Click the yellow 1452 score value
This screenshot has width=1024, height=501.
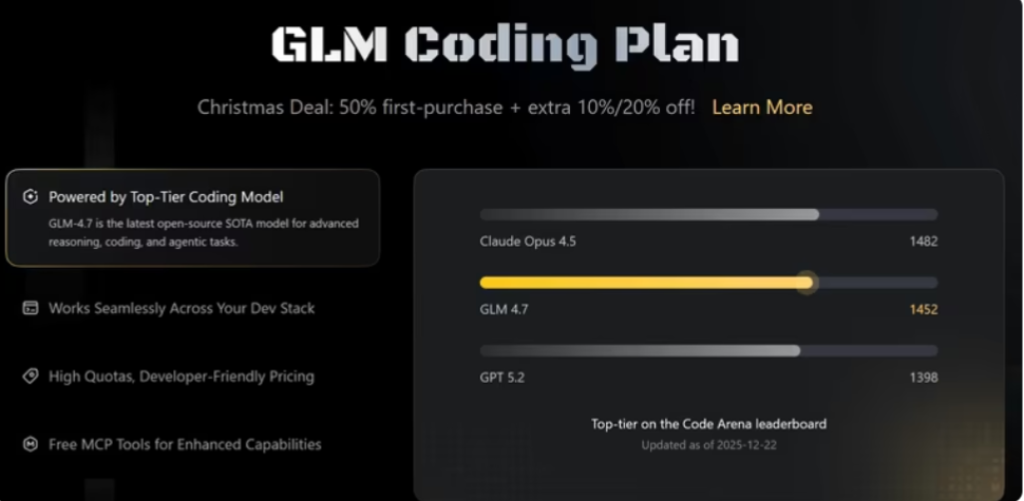point(923,309)
